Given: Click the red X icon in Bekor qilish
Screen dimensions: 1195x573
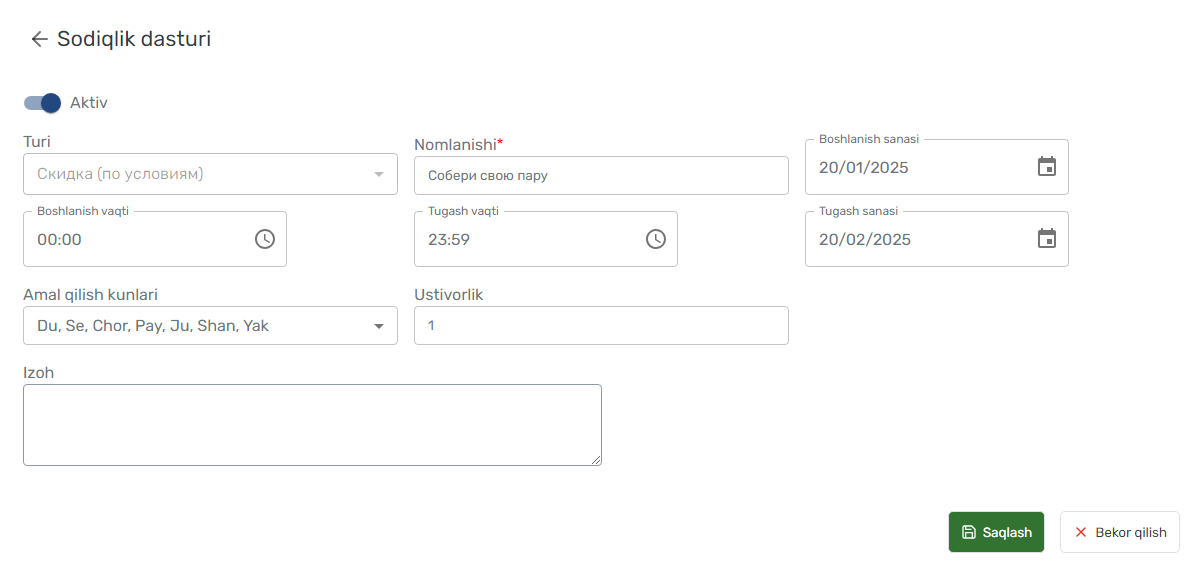Looking at the screenshot, I should point(1080,533).
